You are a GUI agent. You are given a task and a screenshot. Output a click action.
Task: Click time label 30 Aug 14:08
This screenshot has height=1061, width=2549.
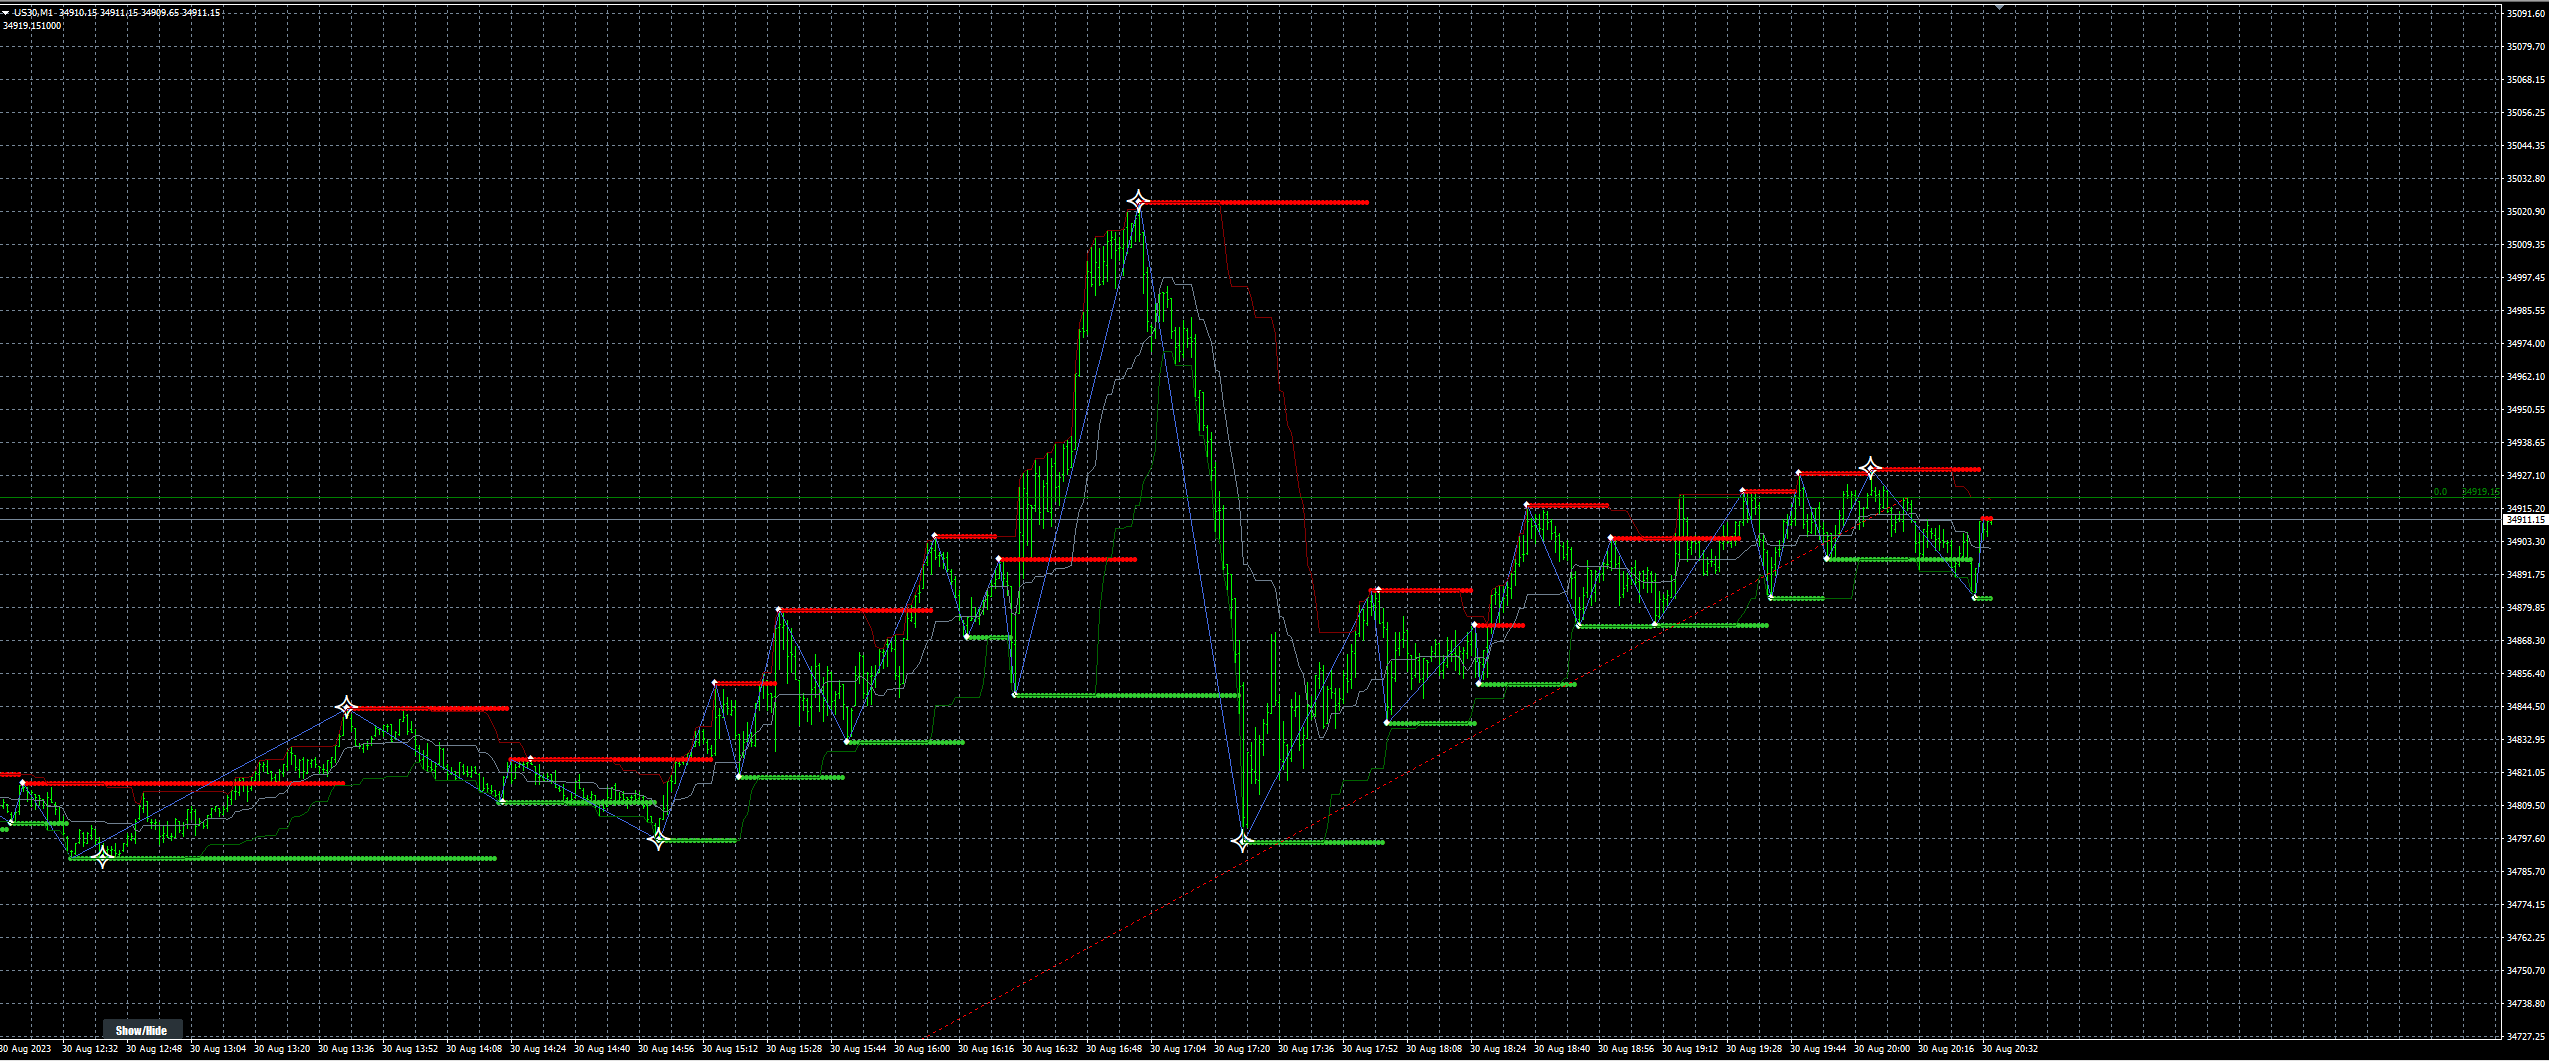[x=474, y=1050]
